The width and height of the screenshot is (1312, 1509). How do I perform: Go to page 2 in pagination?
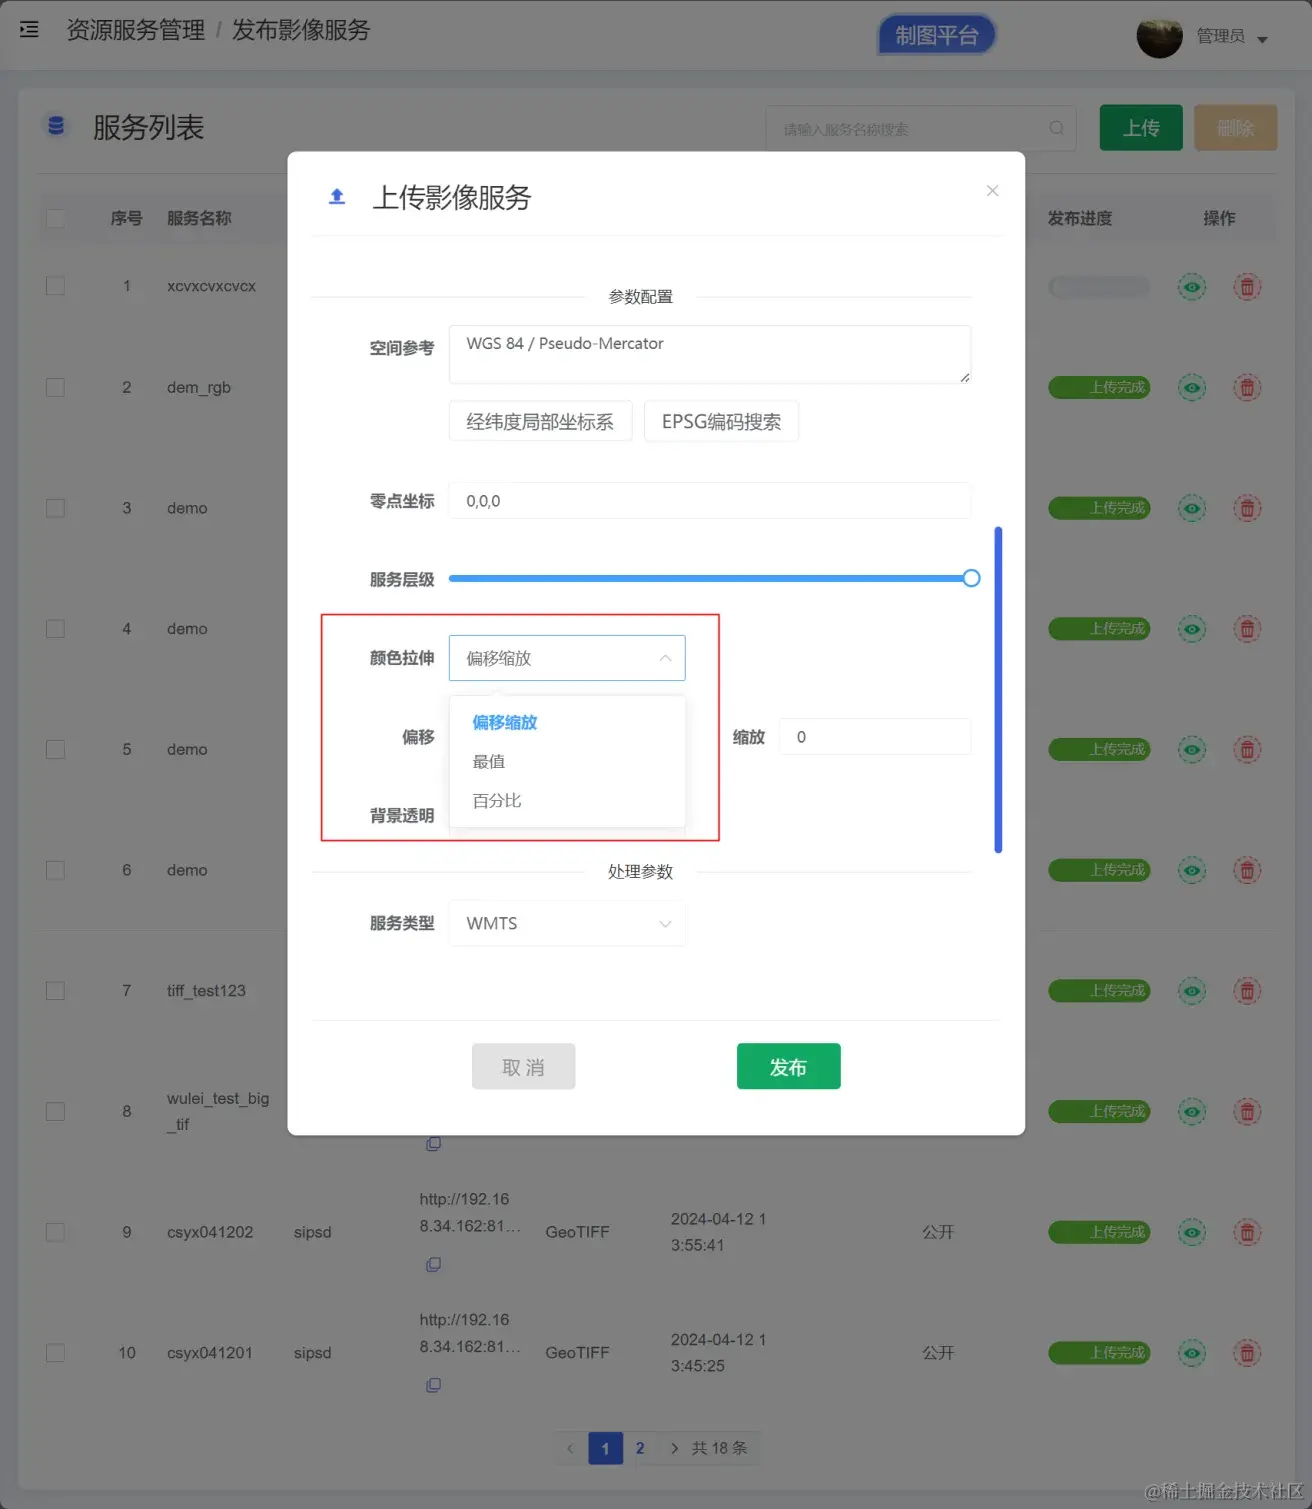640,1448
